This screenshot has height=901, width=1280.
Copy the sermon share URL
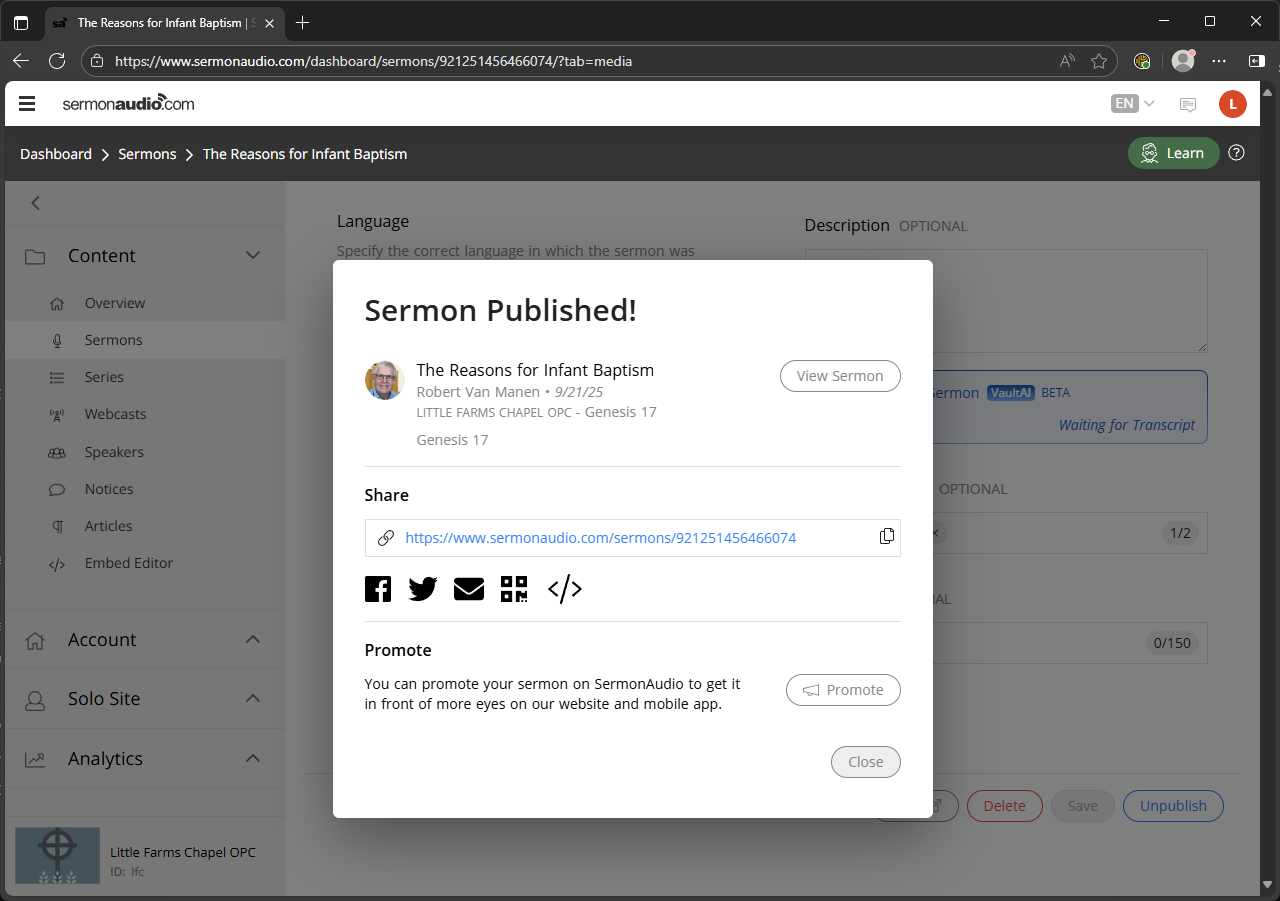pyautogui.click(x=887, y=537)
